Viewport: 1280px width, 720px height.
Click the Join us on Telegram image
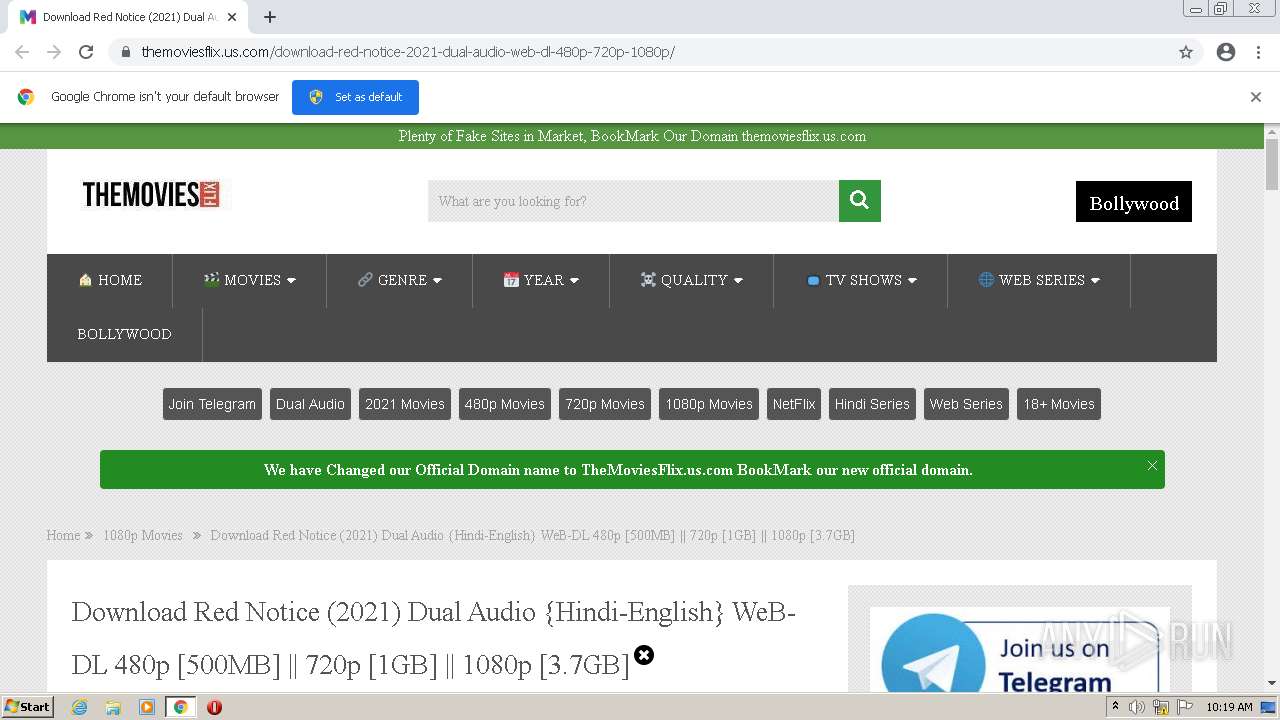[x=1020, y=650]
